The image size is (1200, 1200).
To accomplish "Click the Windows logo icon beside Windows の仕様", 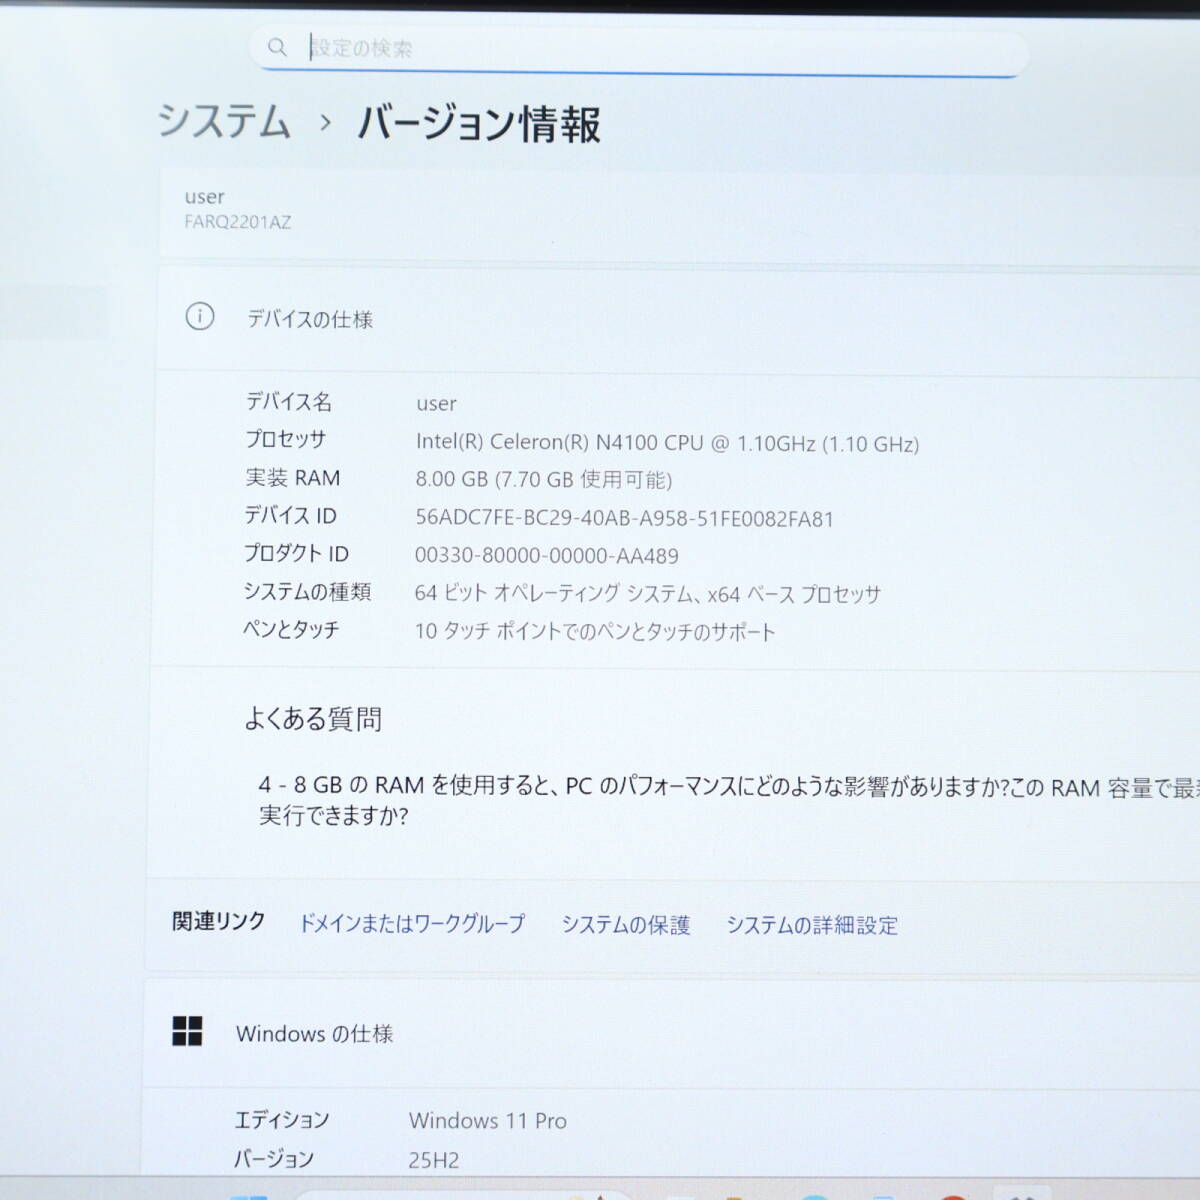I will coord(187,1031).
